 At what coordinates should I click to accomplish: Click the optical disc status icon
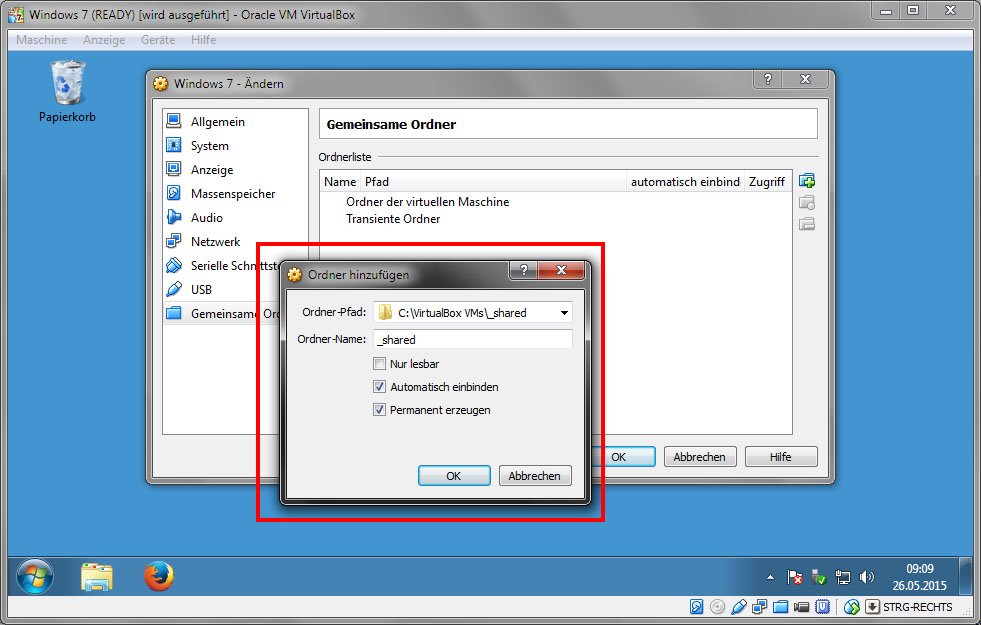click(x=718, y=606)
